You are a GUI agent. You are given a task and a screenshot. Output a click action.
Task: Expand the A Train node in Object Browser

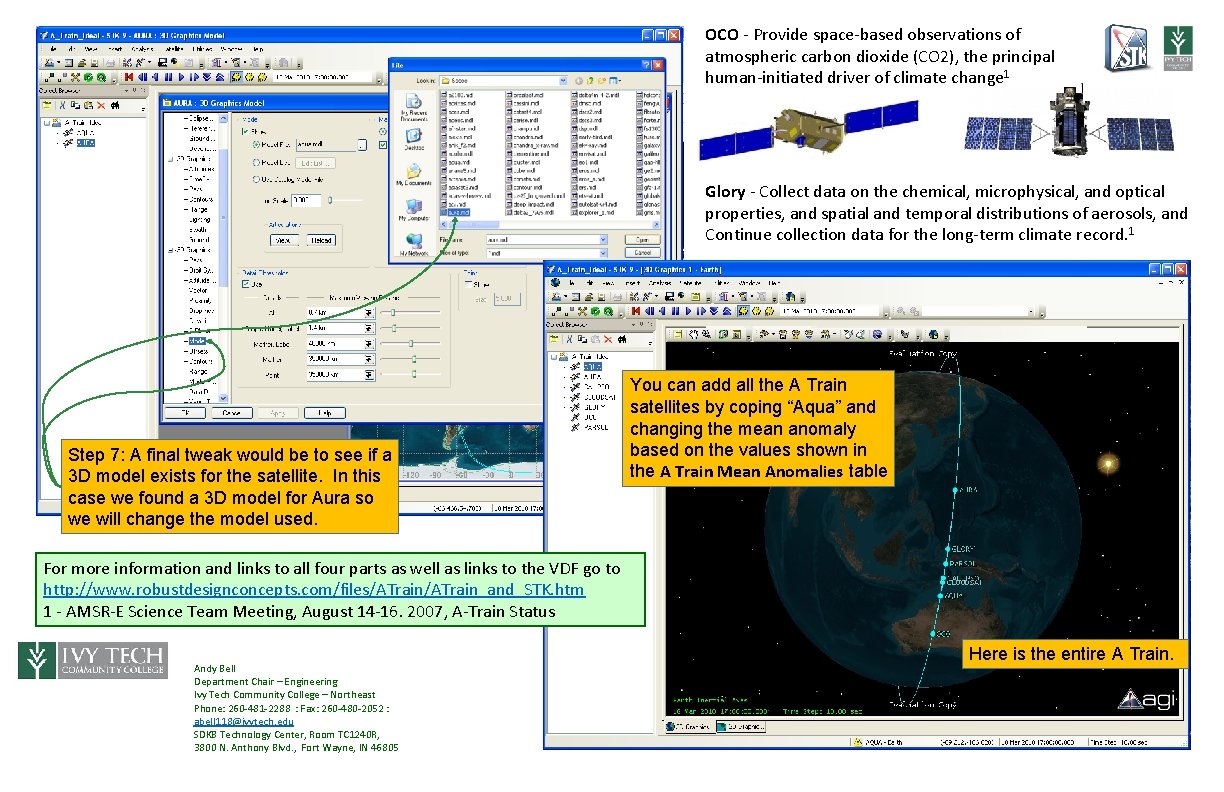pyautogui.click(x=47, y=123)
